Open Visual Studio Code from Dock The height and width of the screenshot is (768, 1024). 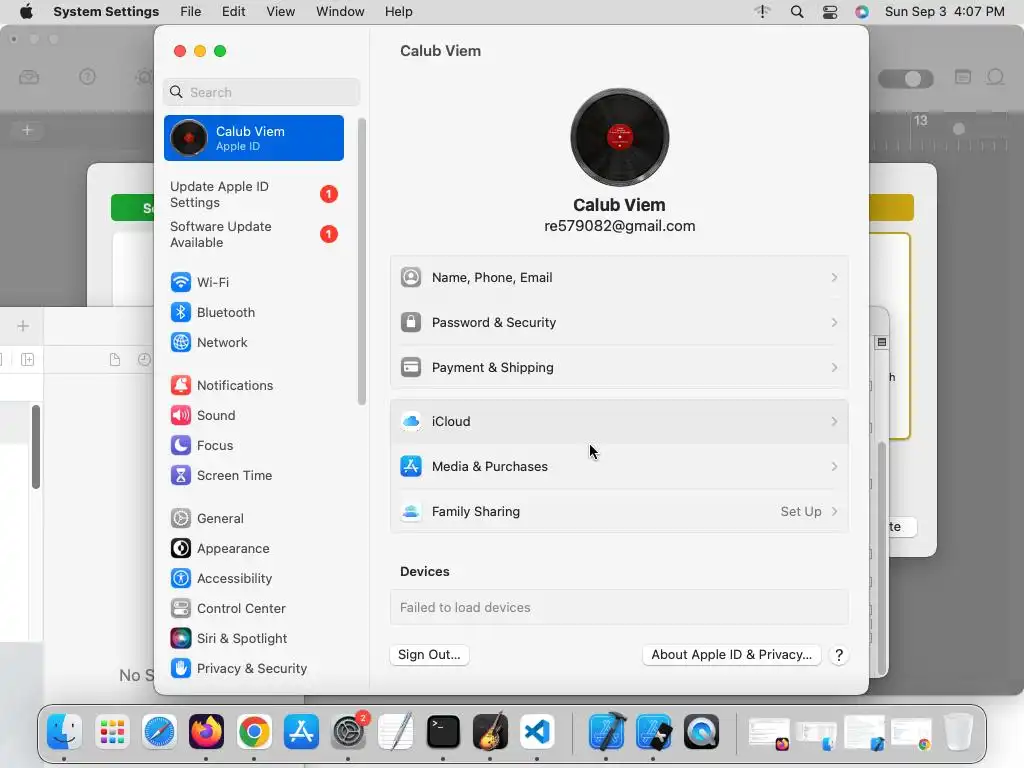(537, 731)
